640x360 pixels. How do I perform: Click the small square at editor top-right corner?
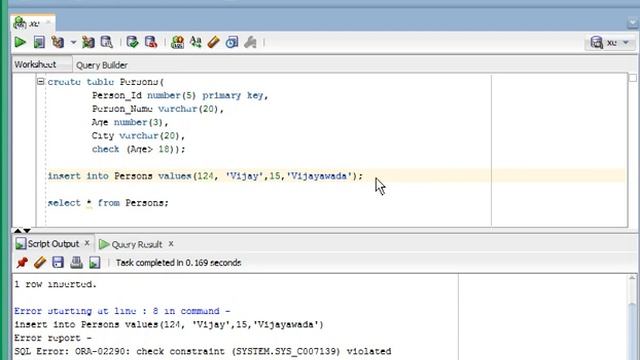633,78
